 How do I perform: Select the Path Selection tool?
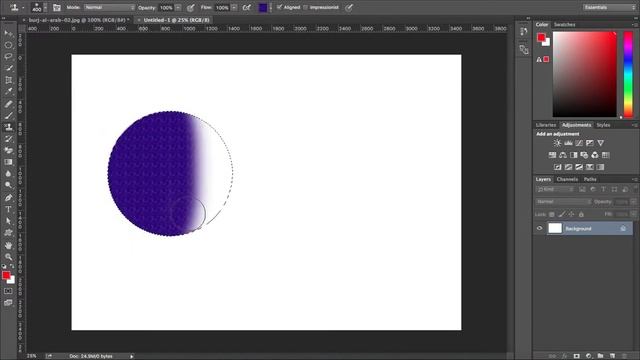pos(8,221)
